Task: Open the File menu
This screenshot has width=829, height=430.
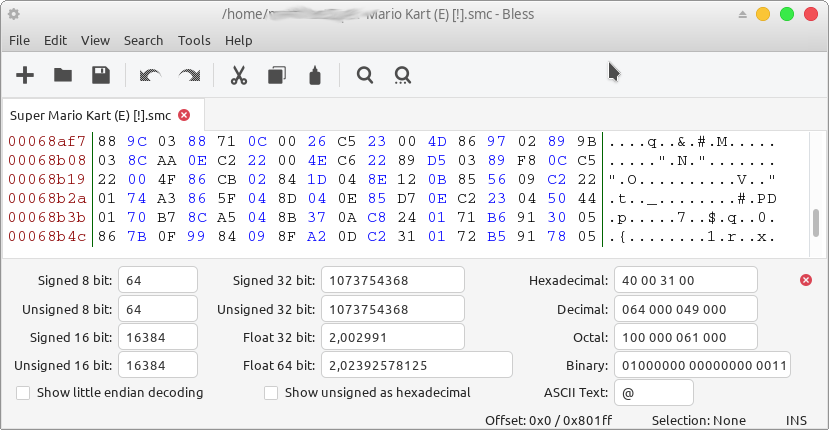Action: [20, 40]
